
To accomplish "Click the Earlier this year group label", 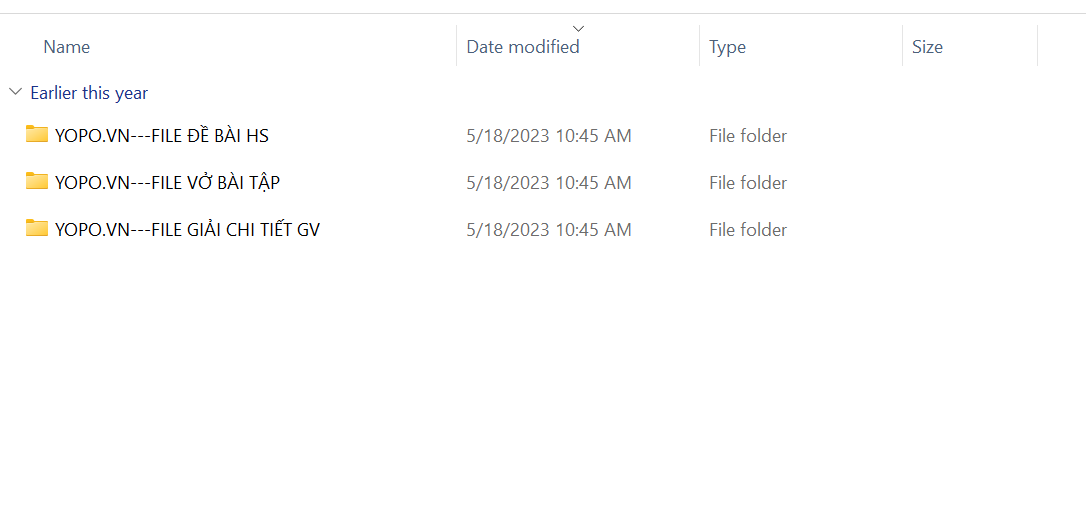I will tap(89, 93).
